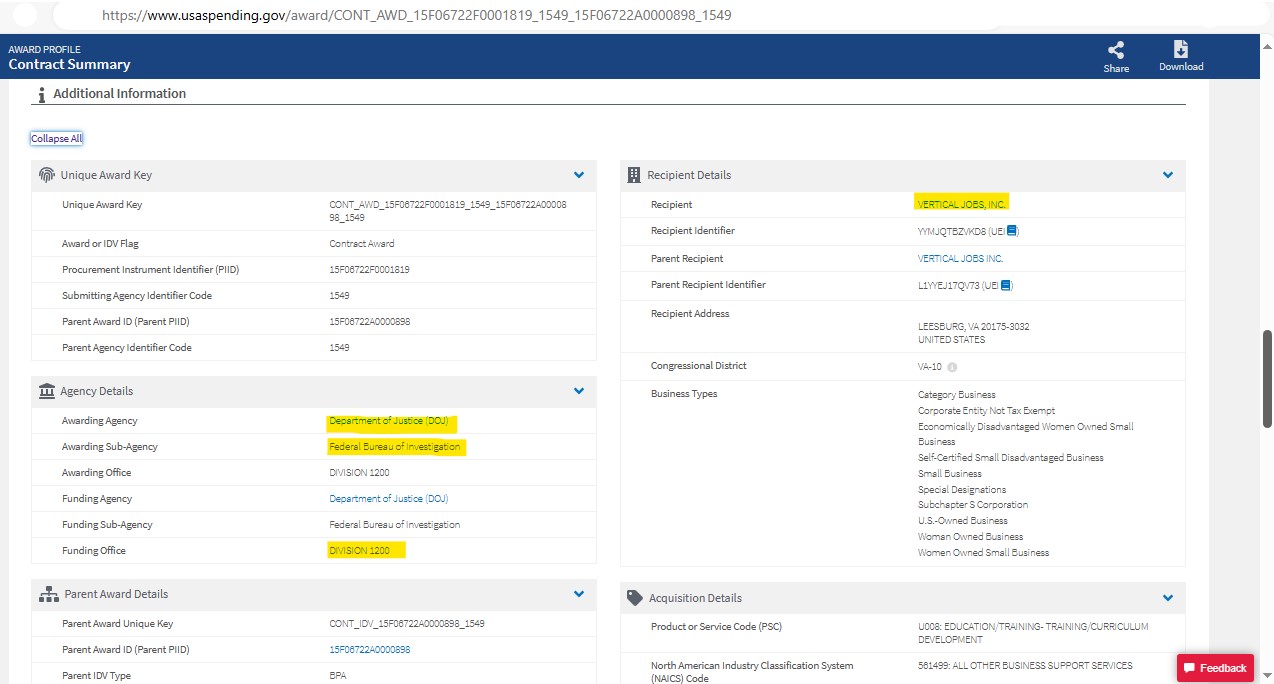The height and width of the screenshot is (684, 1274).
Task: Click the Contract Summary heading
Action: (x=69, y=65)
